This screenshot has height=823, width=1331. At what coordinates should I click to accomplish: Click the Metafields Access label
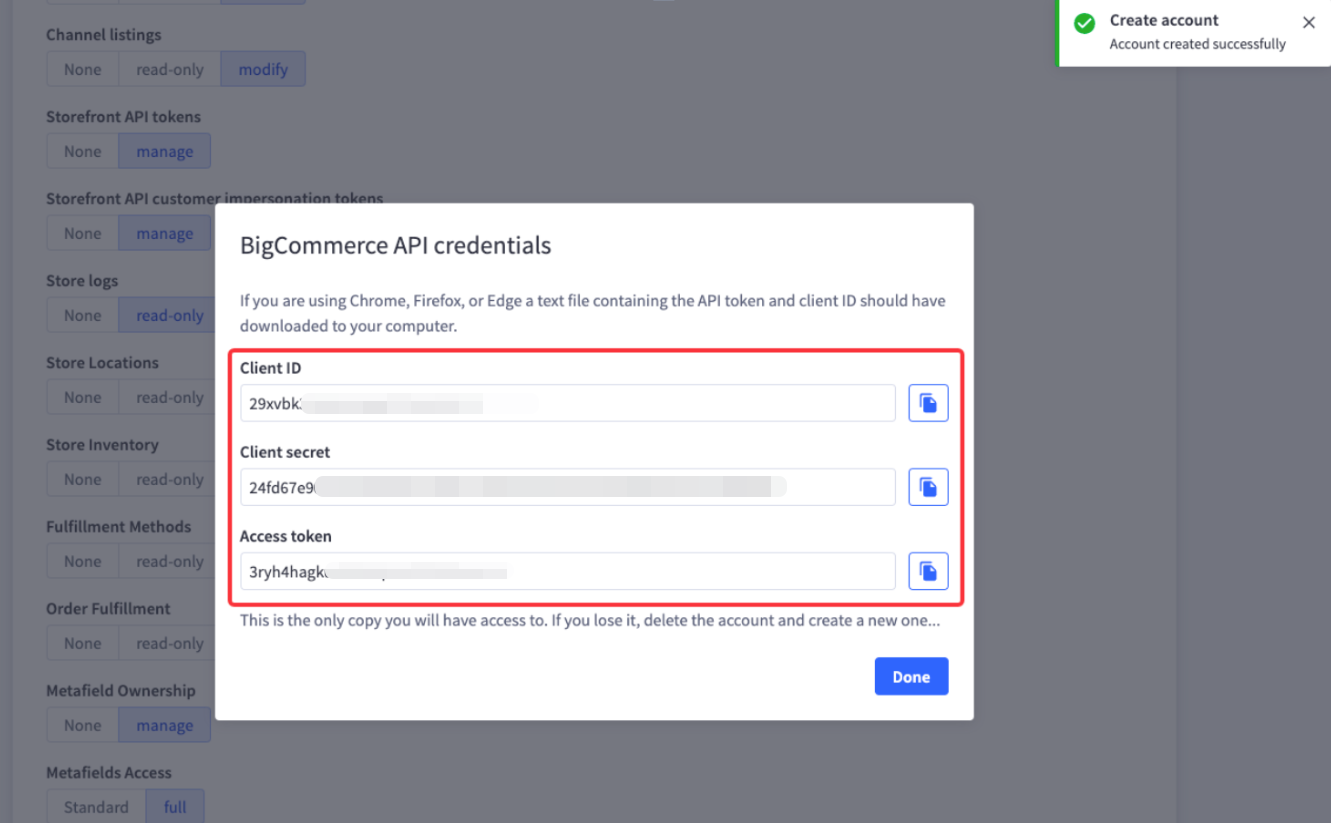click(x=109, y=773)
